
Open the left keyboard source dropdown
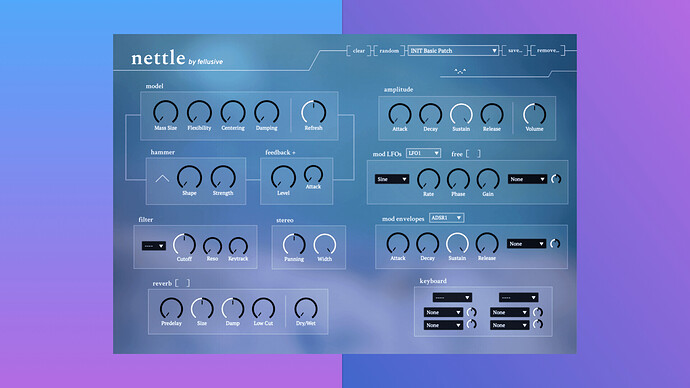click(x=452, y=298)
